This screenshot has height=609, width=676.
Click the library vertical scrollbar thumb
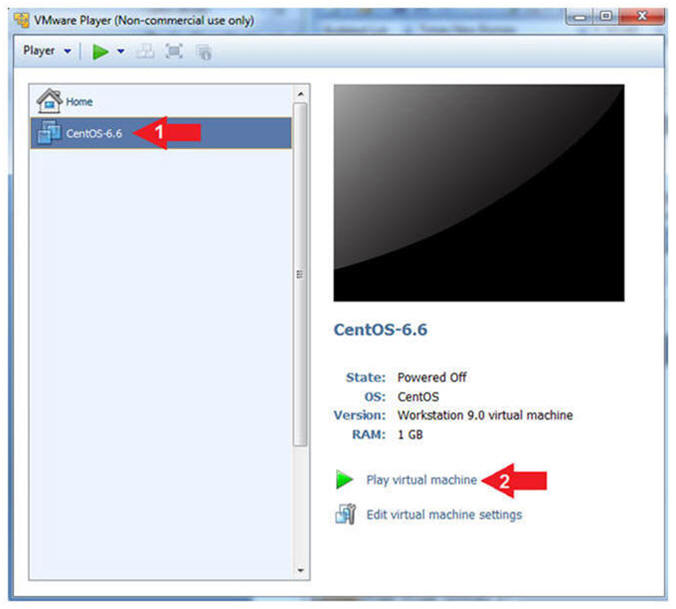pyautogui.click(x=300, y=274)
